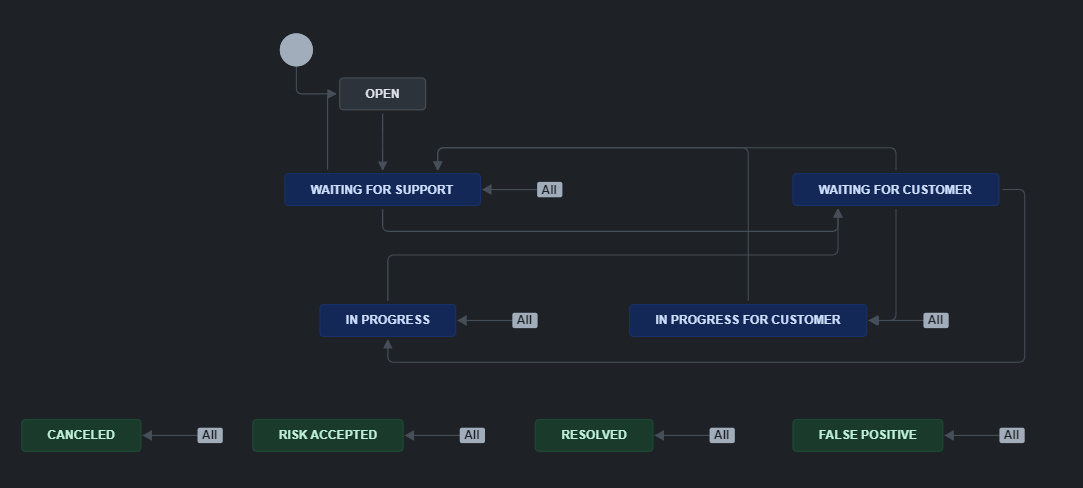The width and height of the screenshot is (1083, 488).
Task: Select the RISK ACCEPTED status node
Action: [328, 435]
